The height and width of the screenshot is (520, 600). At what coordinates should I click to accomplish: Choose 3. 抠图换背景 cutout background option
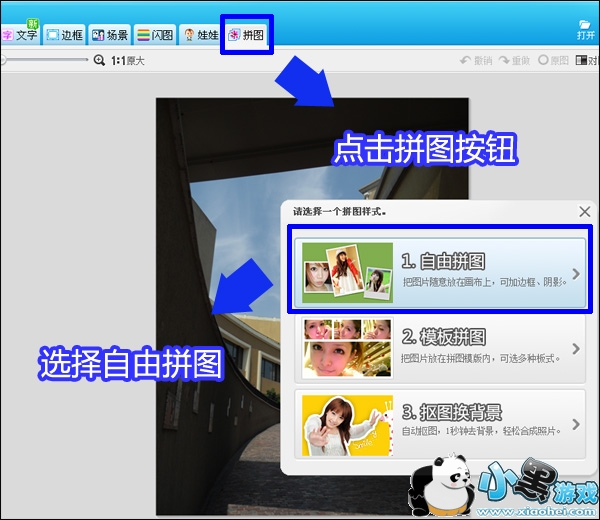click(440, 424)
